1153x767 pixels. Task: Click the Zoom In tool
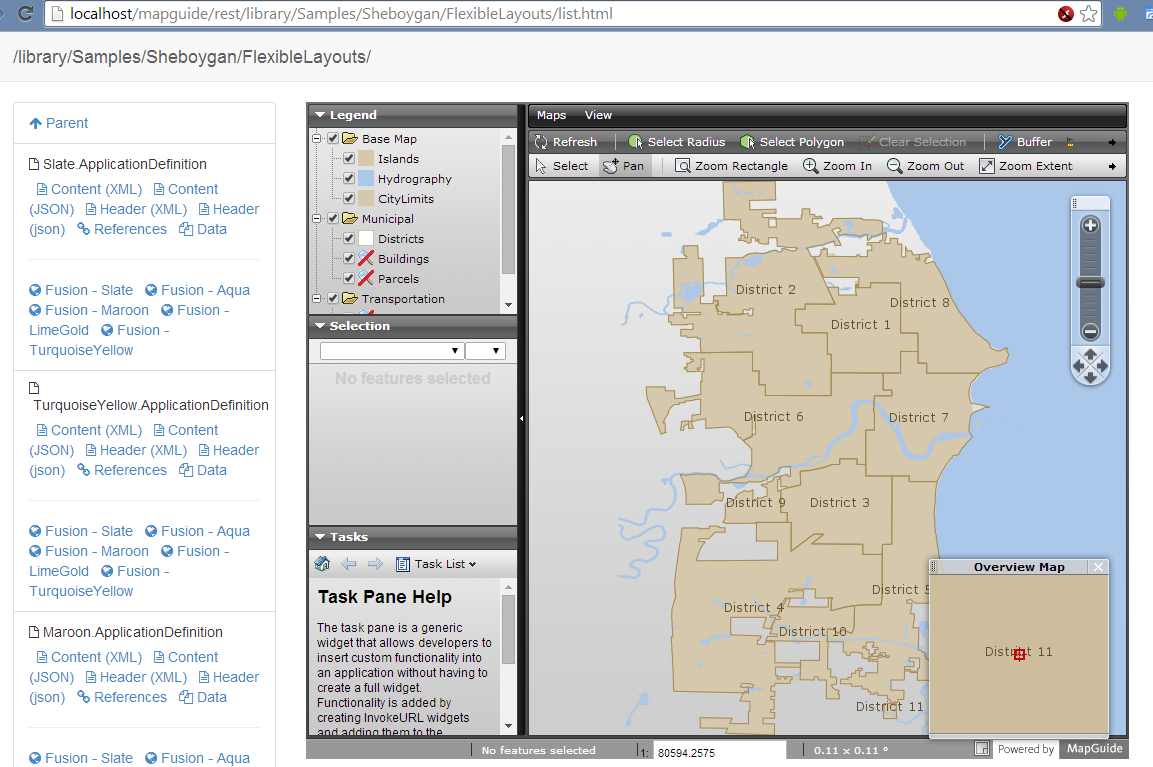click(838, 165)
